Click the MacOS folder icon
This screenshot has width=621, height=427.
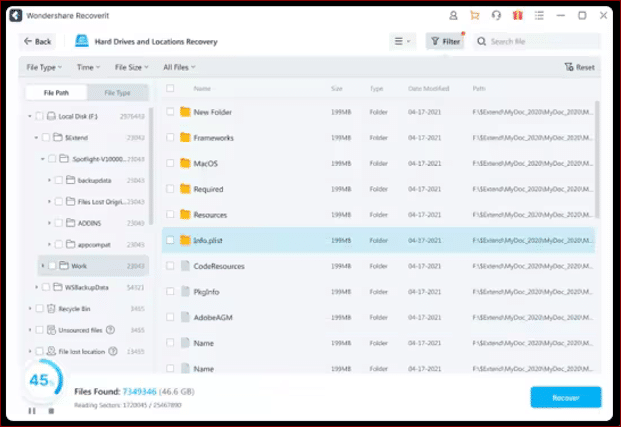tap(185, 163)
